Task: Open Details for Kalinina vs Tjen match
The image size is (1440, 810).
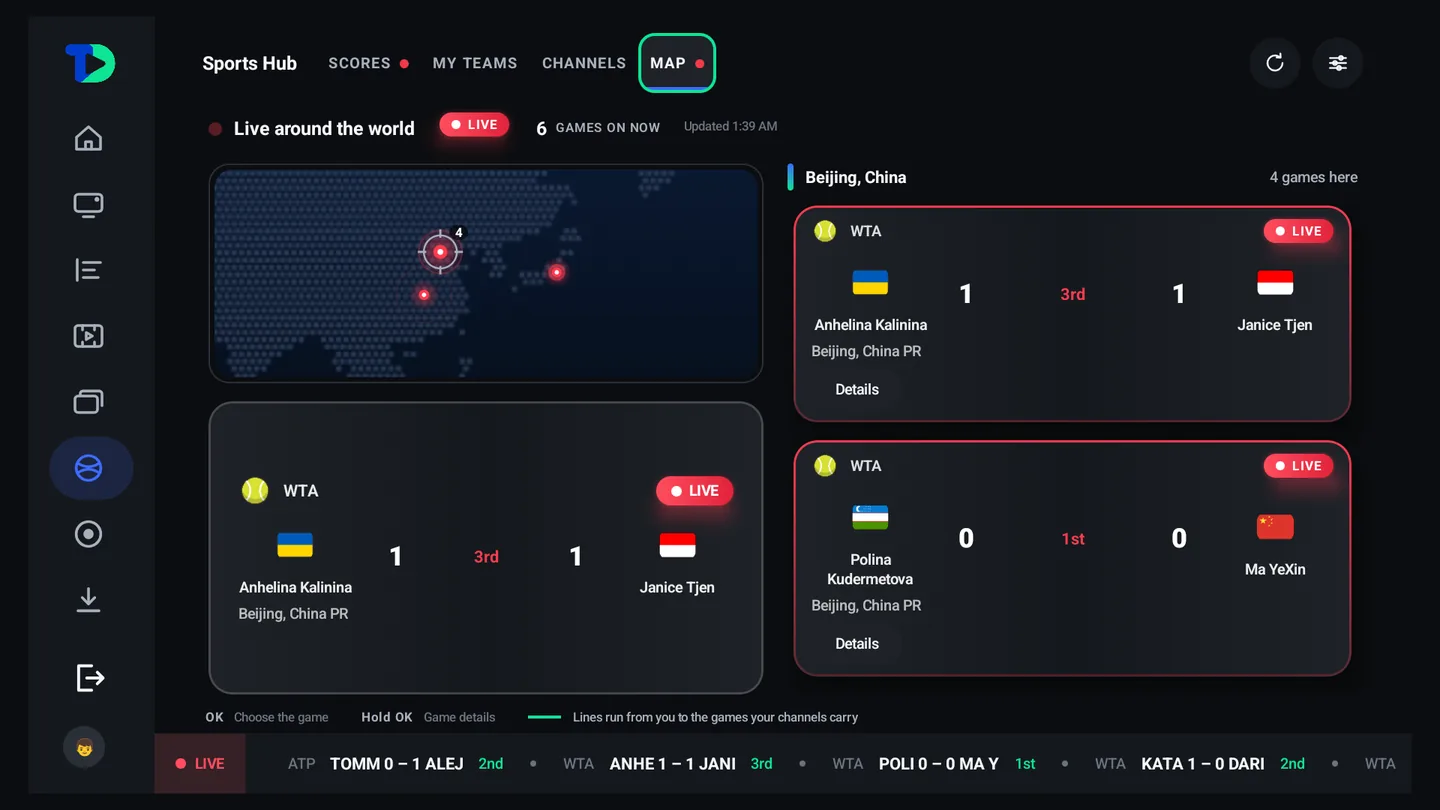Action: [x=857, y=389]
